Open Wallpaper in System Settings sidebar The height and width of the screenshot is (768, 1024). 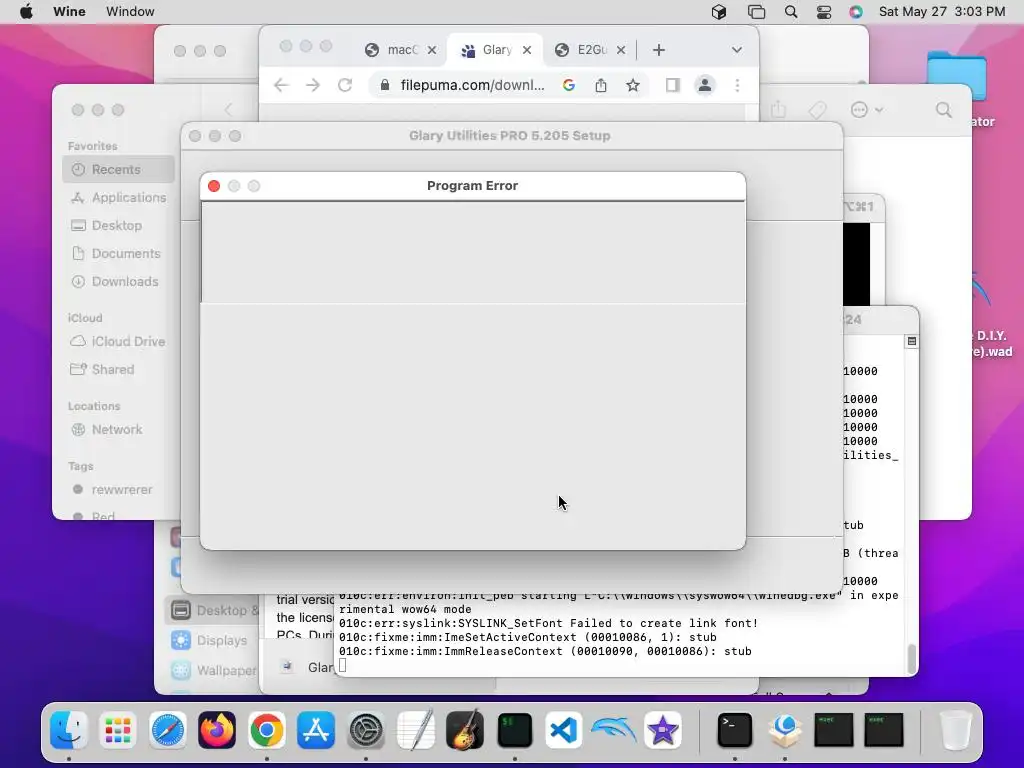coord(213,670)
